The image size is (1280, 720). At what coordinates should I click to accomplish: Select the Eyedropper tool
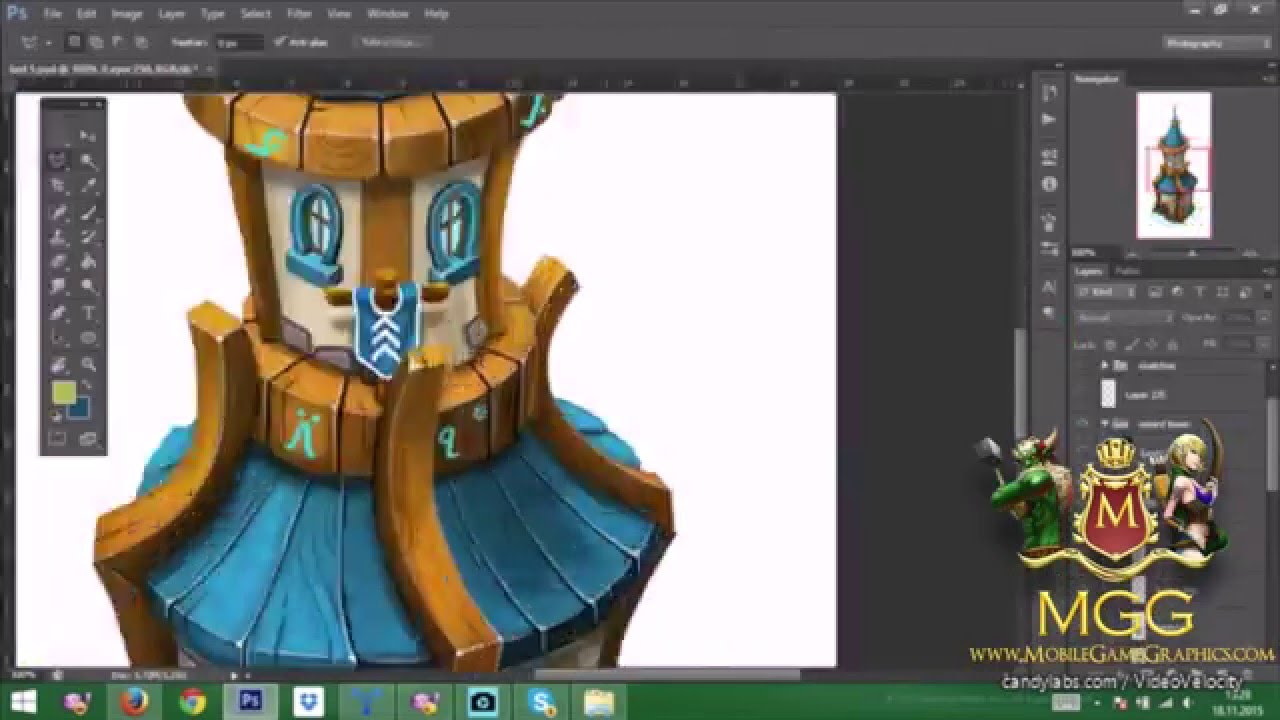pos(88,186)
